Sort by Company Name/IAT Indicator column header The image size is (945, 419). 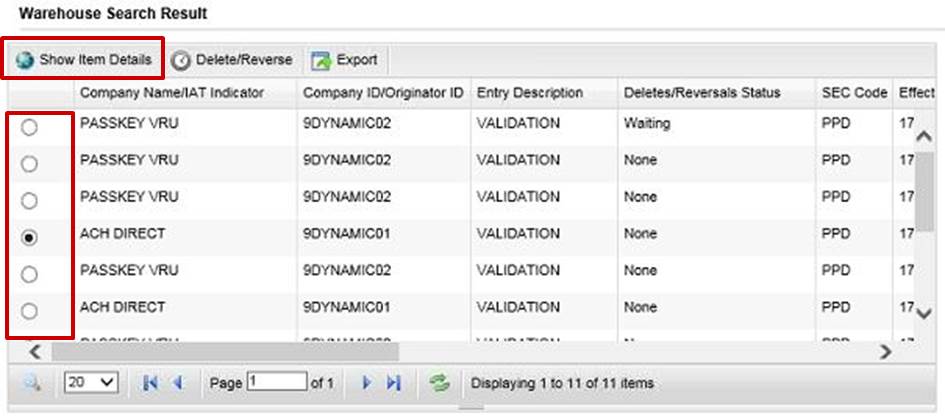(x=171, y=93)
